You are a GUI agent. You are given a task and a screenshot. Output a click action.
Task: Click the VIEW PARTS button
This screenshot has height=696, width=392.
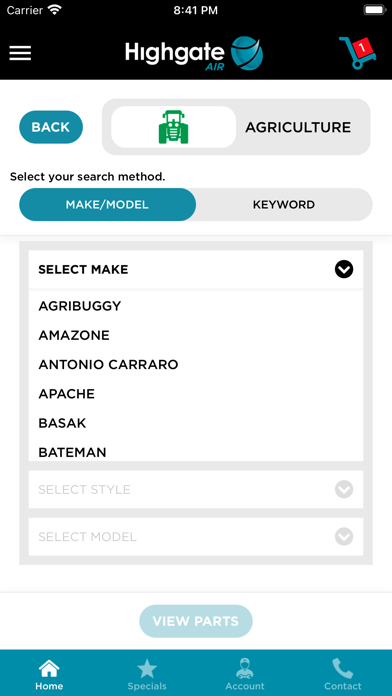196,621
